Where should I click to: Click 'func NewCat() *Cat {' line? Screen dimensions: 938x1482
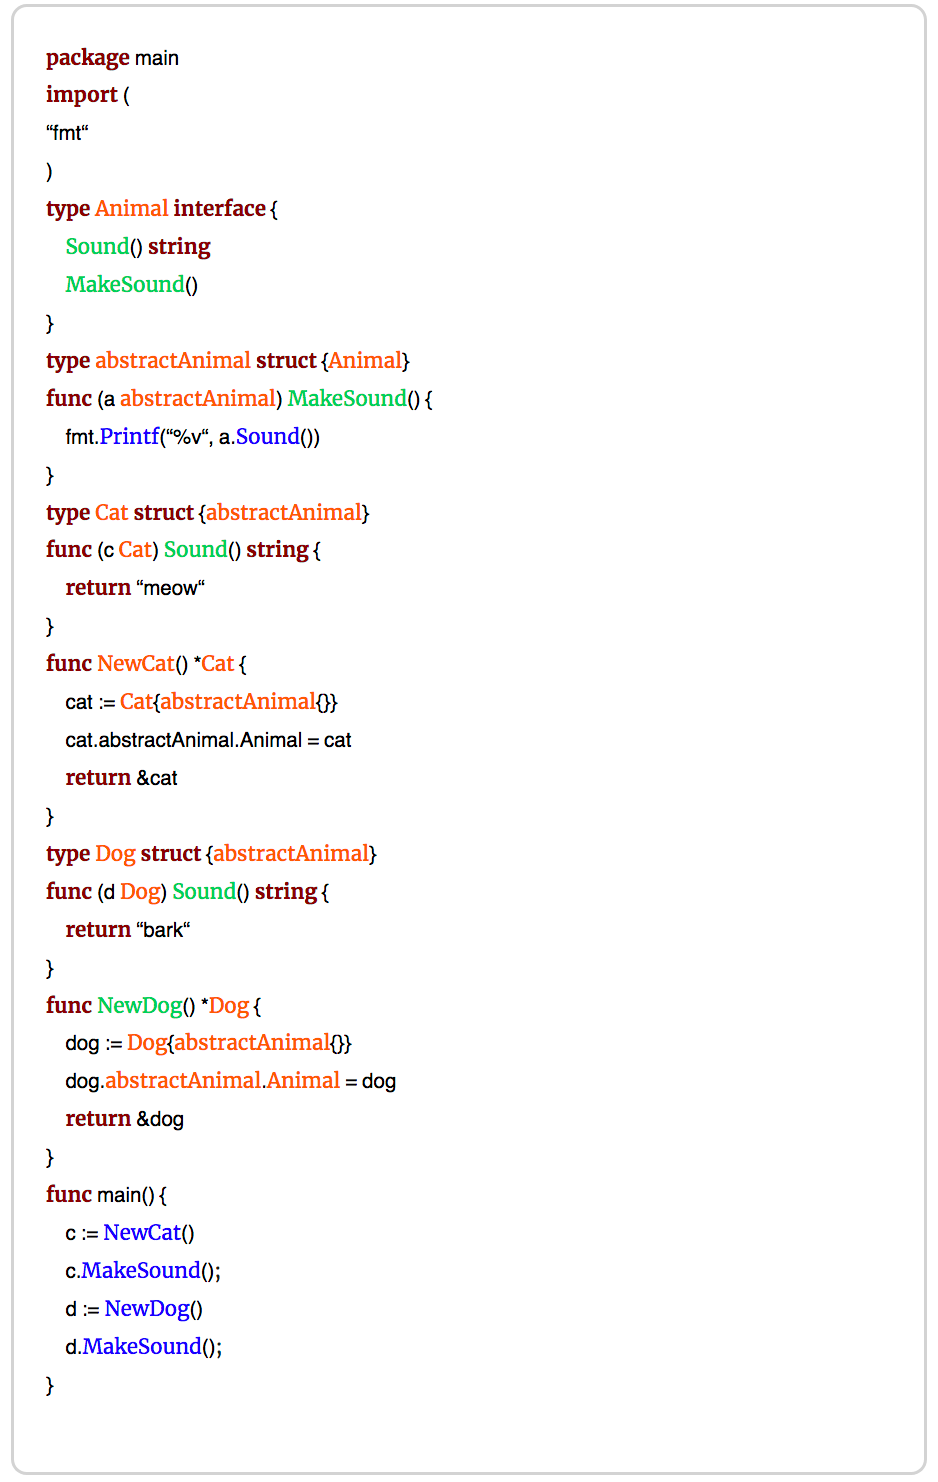[146, 664]
